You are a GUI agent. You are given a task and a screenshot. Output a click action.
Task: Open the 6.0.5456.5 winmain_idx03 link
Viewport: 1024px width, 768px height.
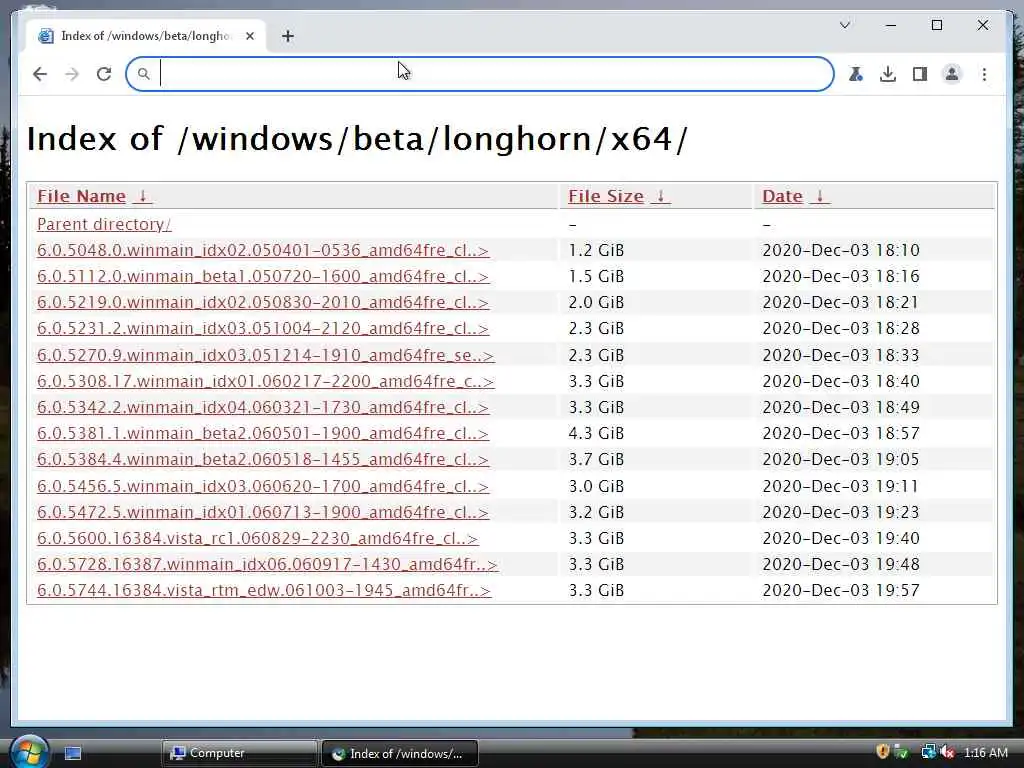pyautogui.click(x=263, y=487)
